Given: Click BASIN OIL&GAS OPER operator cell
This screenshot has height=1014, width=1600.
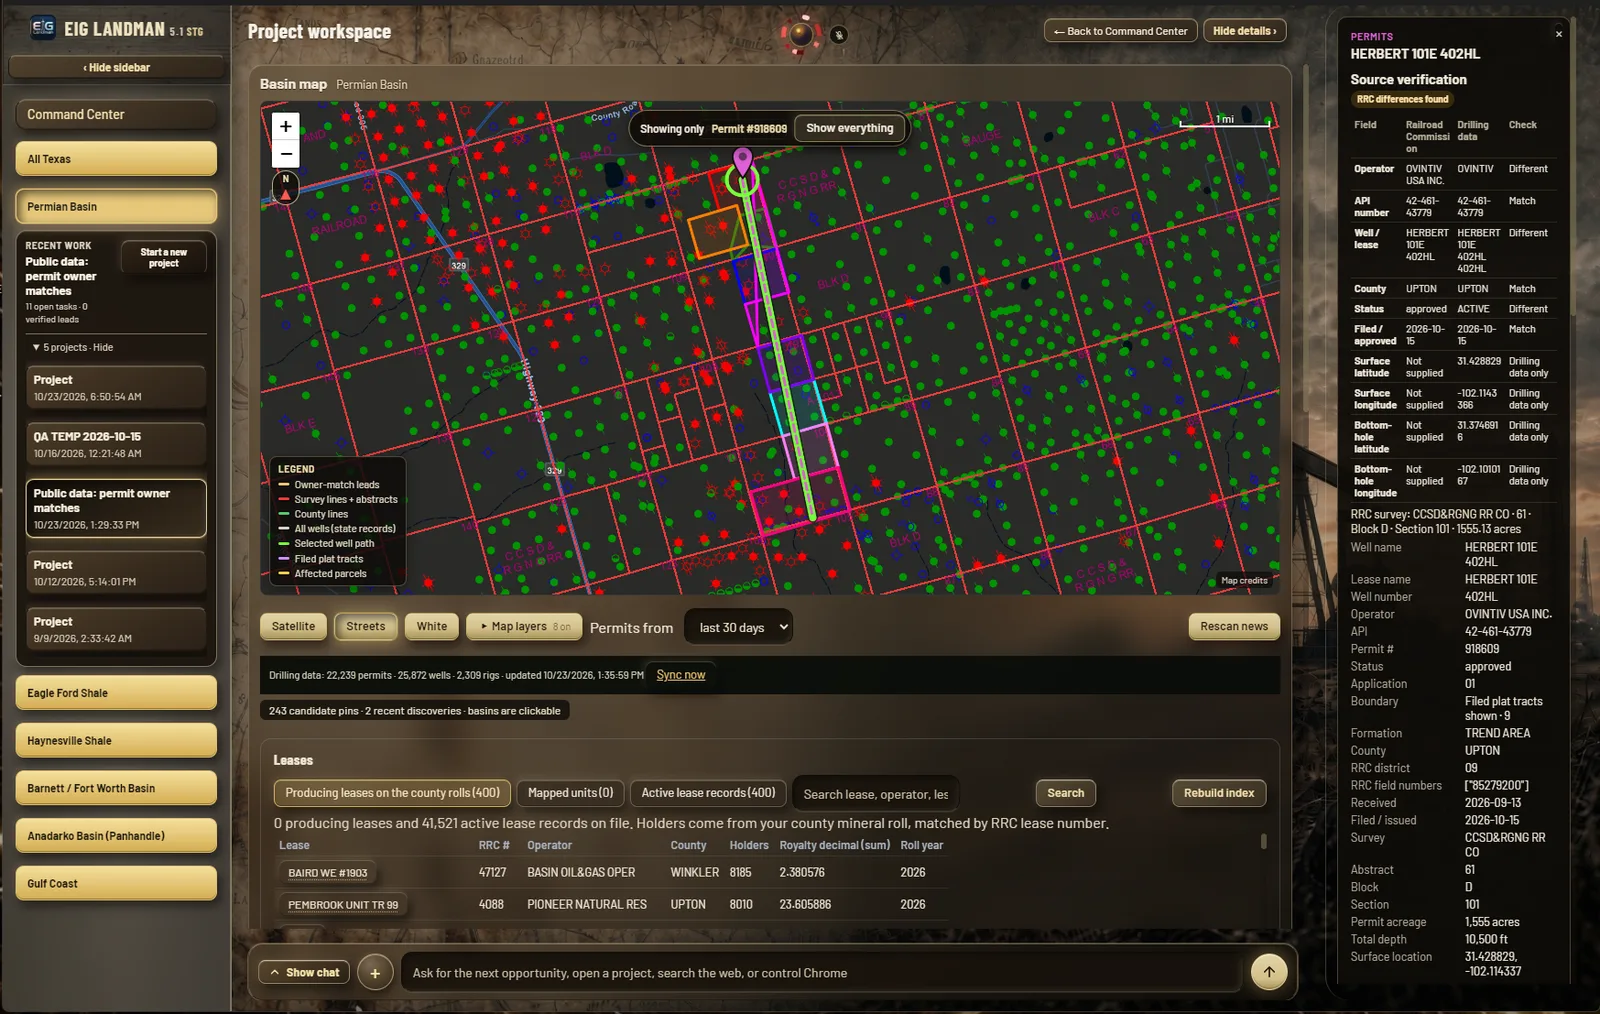Looking at the screenshot, I should click(x=581, y=872).
